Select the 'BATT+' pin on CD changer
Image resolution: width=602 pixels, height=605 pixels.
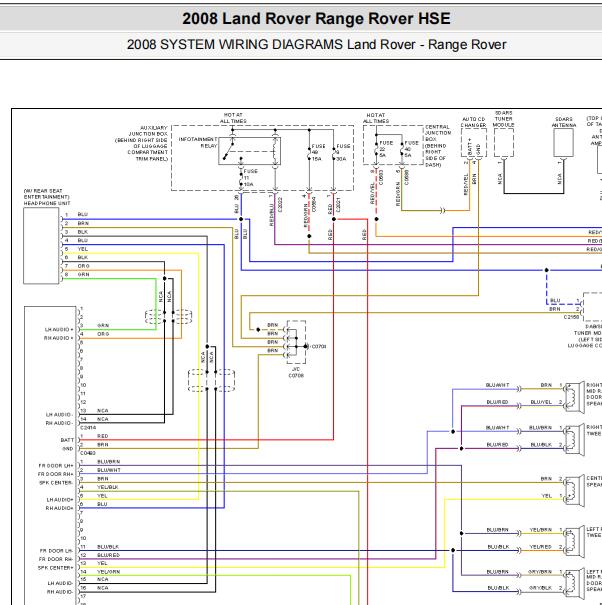(470, 147)
